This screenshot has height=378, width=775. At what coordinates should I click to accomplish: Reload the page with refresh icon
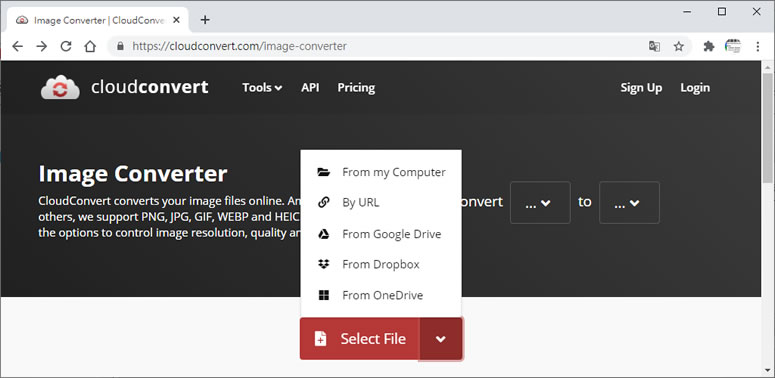click(66, 46)
